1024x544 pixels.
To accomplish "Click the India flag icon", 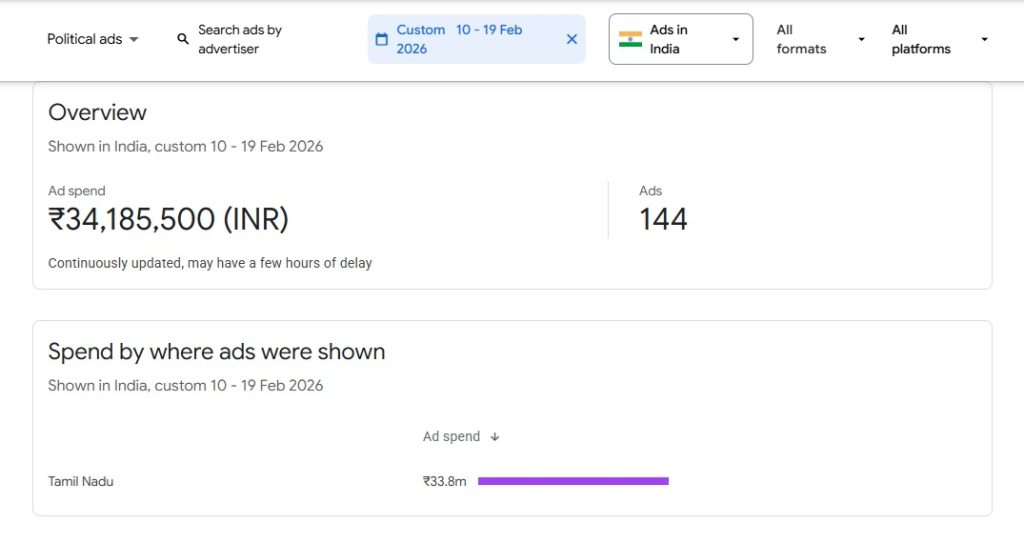I will click(630, 39).
